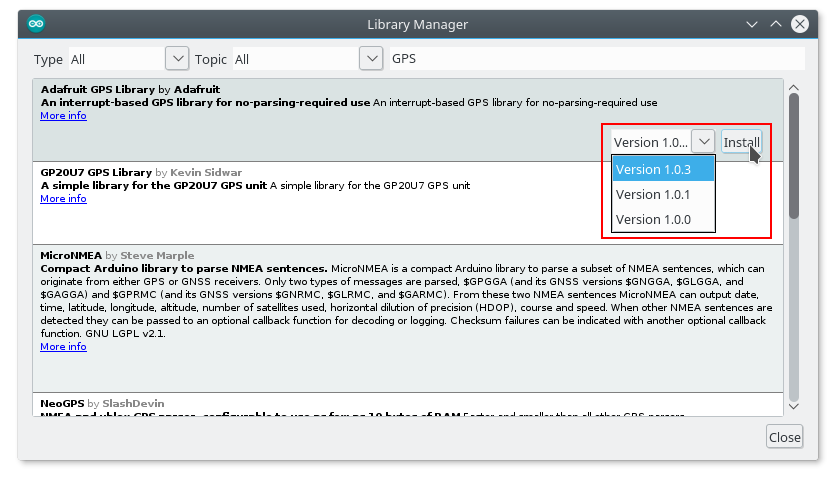
Task: Collapse the version selector dropdown arrow
Action: (x=703, y=142)
